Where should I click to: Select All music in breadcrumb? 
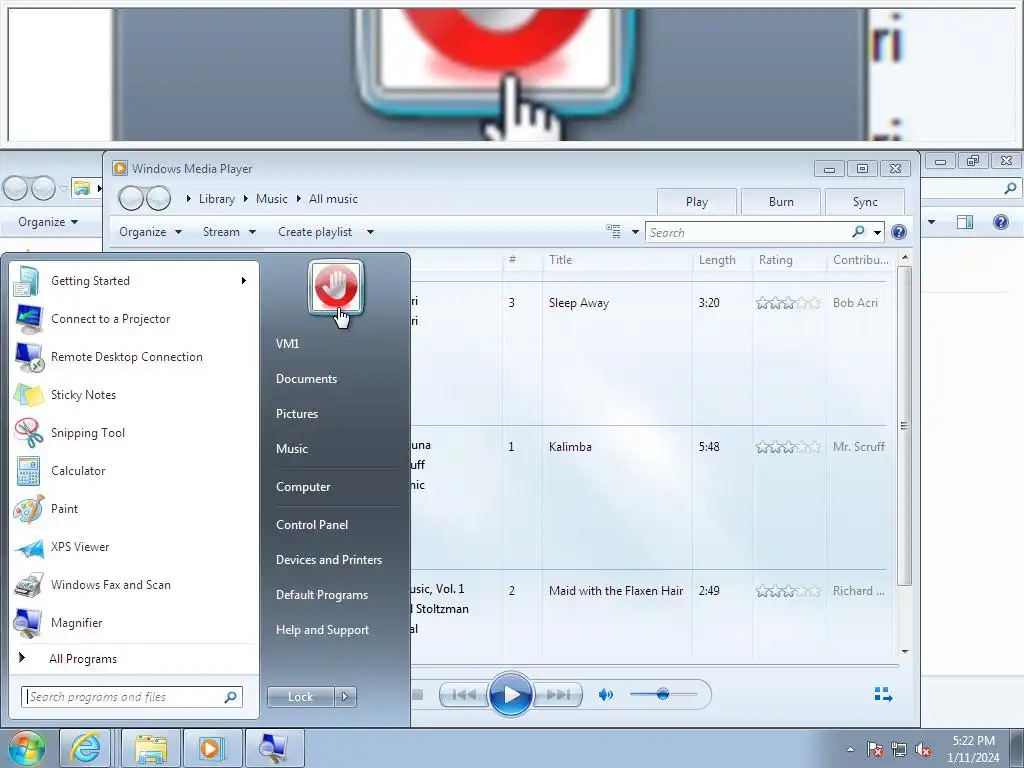333,199
